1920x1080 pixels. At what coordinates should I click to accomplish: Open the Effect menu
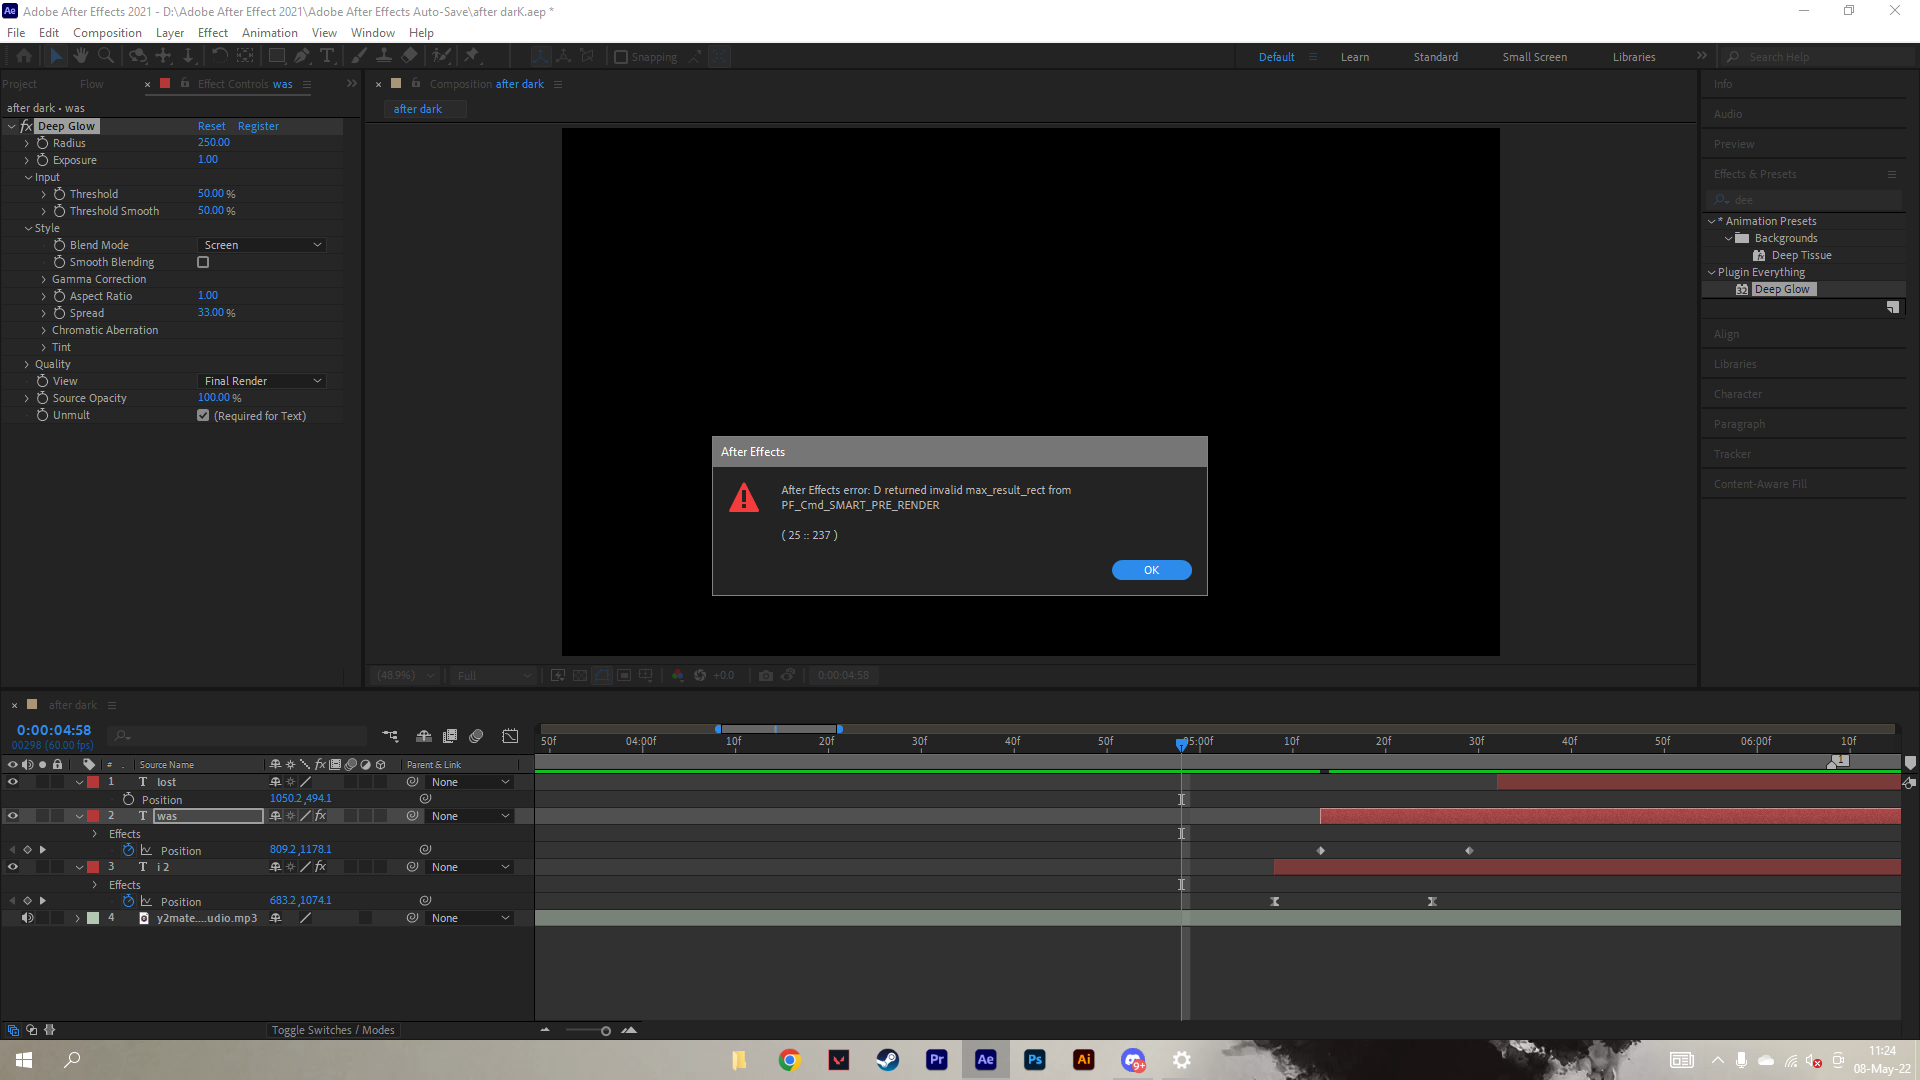point(212,32)
